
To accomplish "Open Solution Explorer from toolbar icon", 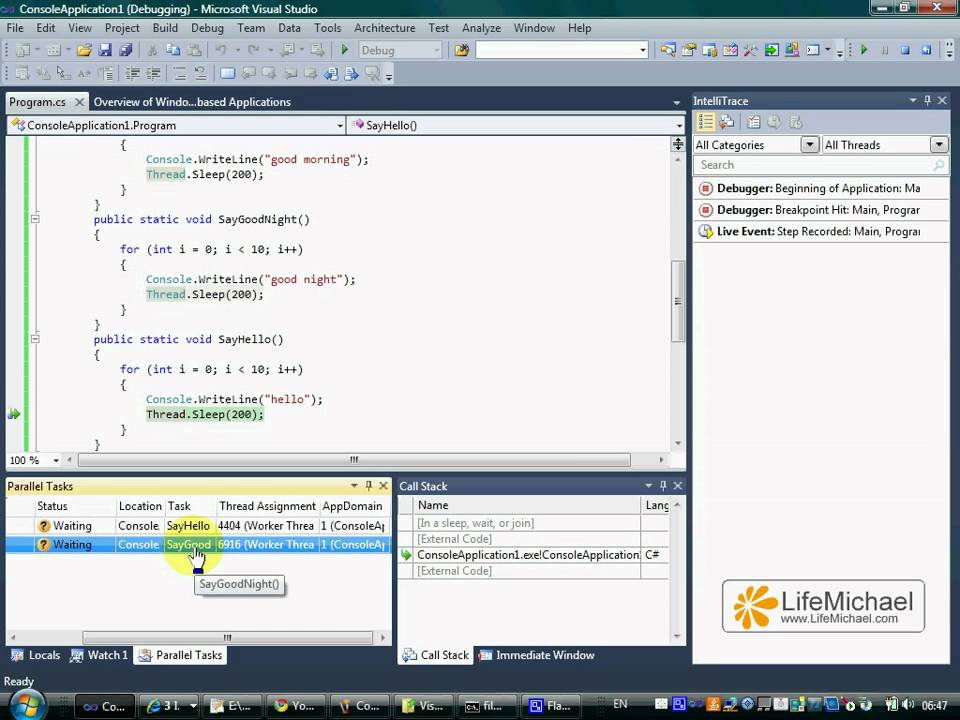I will 668,50.
